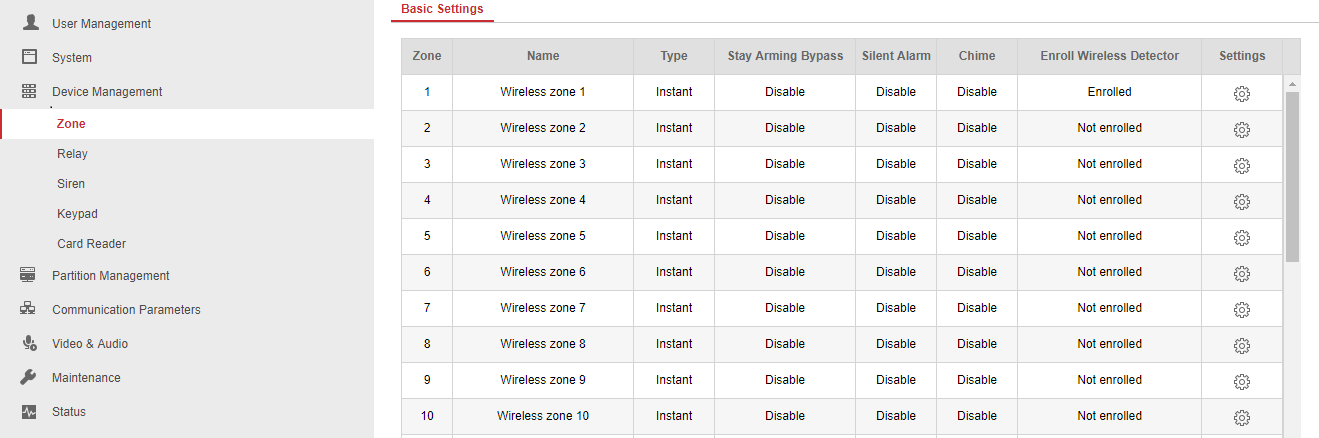The width and height of the screenshot is (1319, 438).
Task: Switch to the Basic Settings tab
Action: (x=442, y=9)
